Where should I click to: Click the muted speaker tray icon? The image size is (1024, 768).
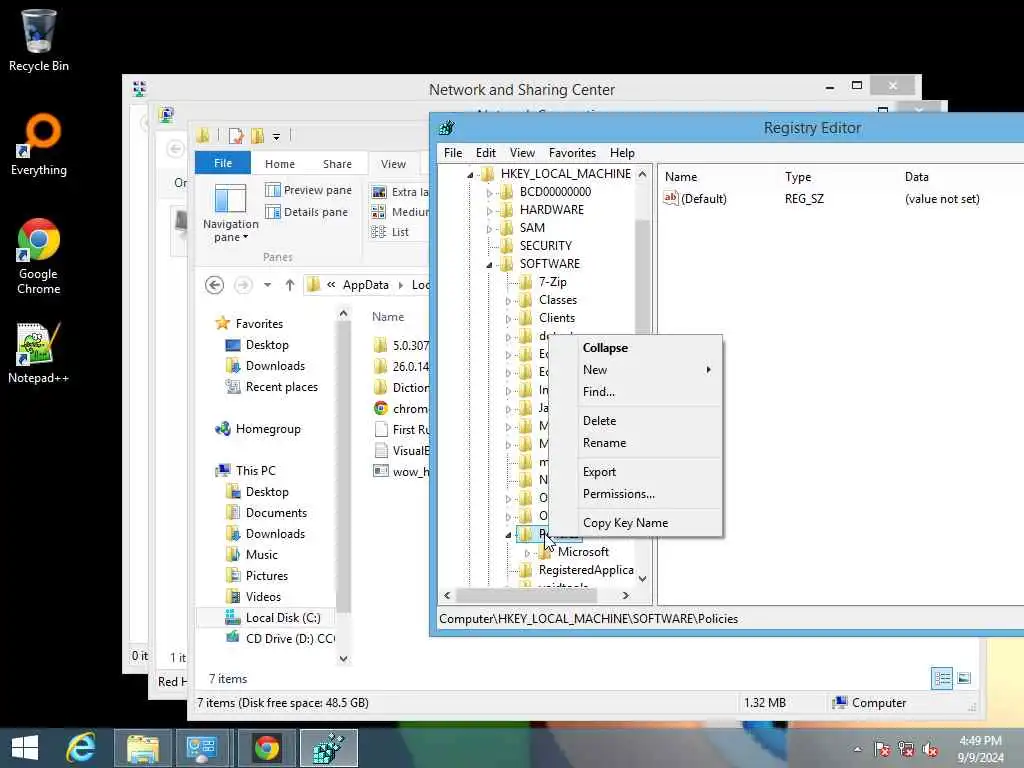[930, 749]
